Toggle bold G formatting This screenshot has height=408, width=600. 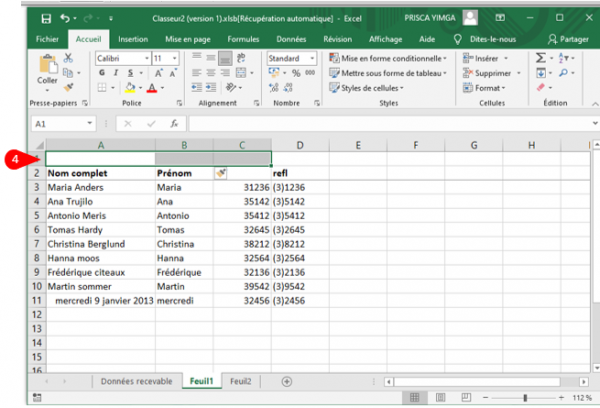pyautogui.click(x=102, y=73)
